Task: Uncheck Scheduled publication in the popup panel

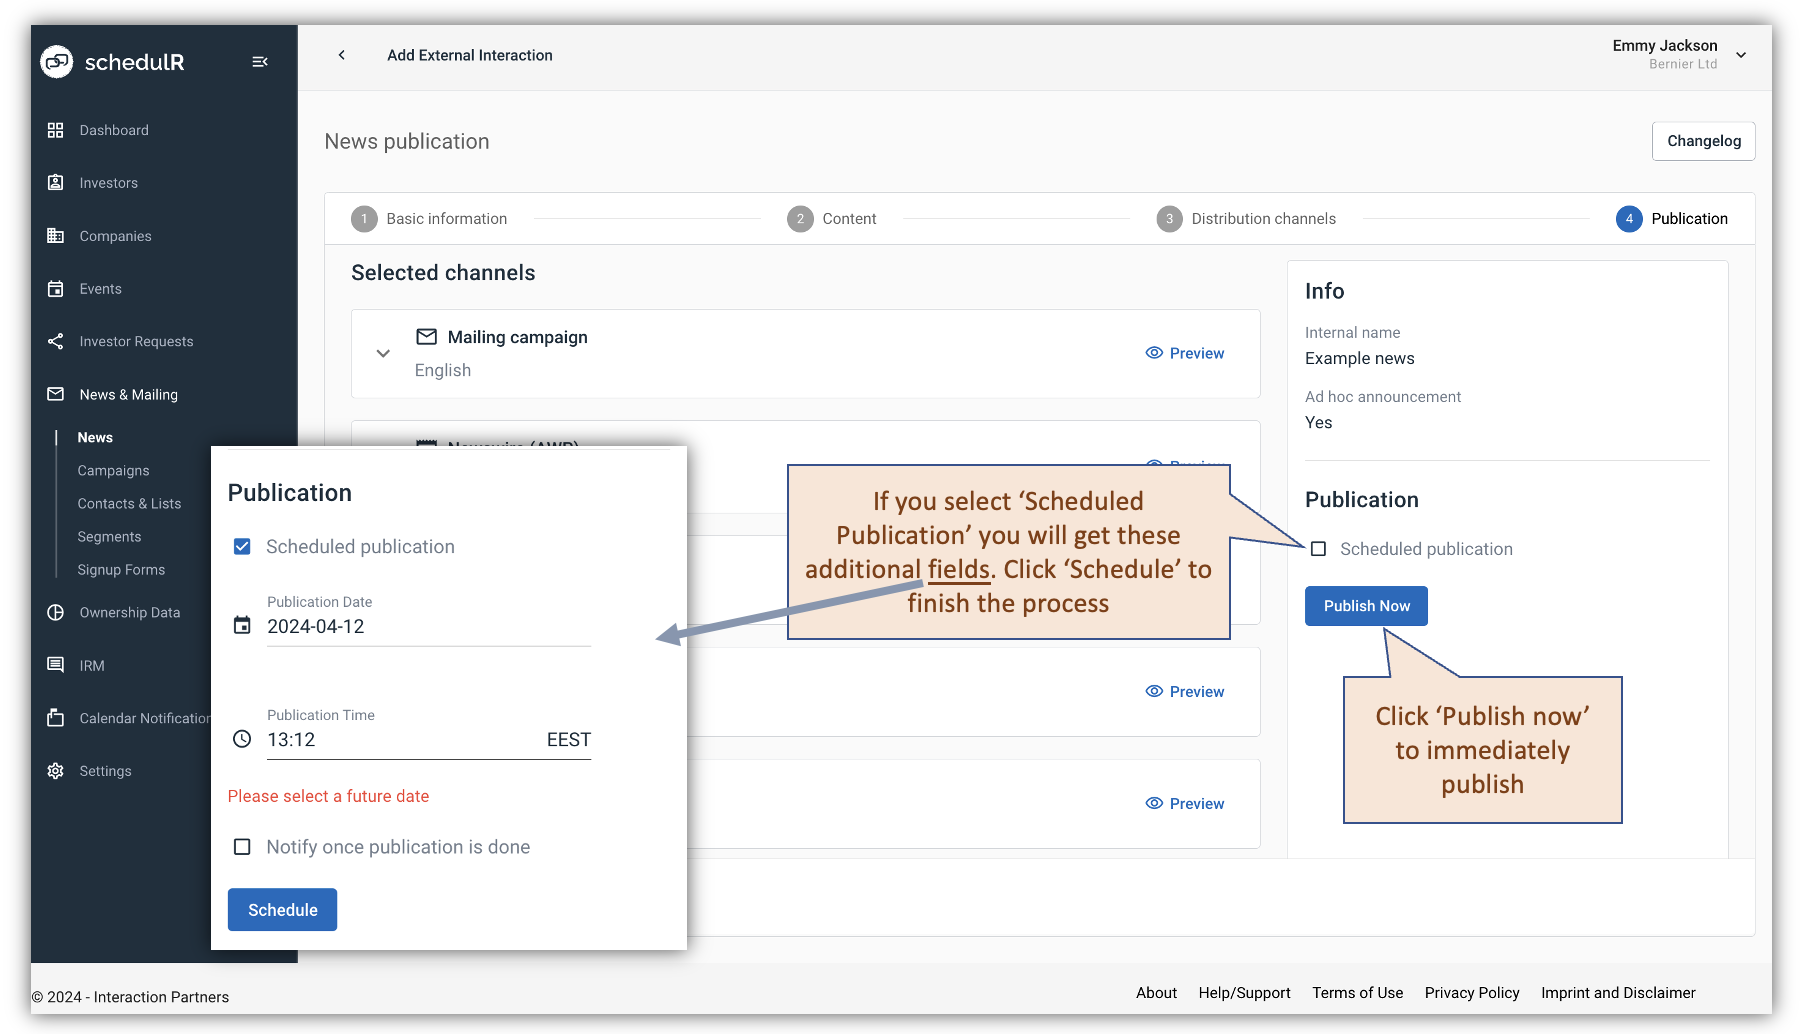Action: point(242,546)
